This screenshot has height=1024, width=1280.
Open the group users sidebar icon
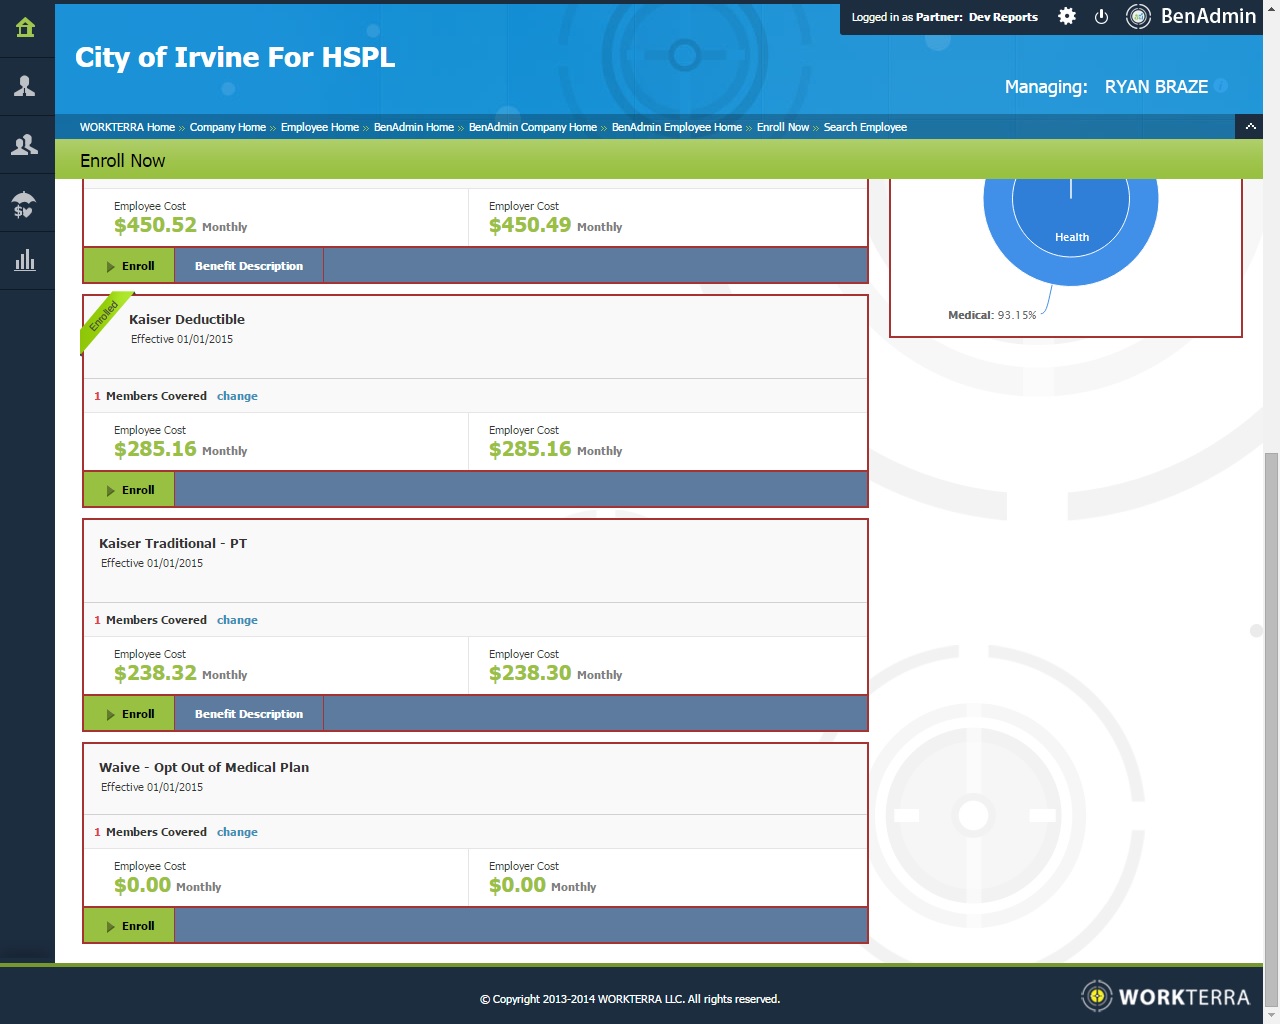coord(25,145)
